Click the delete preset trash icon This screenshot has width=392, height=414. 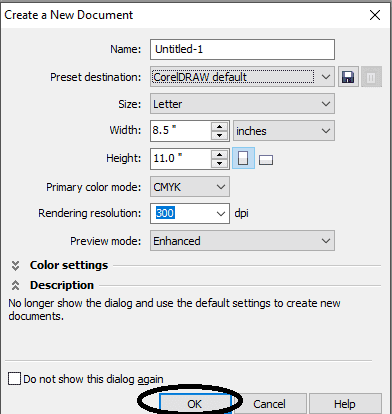click(x=371, y=77)
